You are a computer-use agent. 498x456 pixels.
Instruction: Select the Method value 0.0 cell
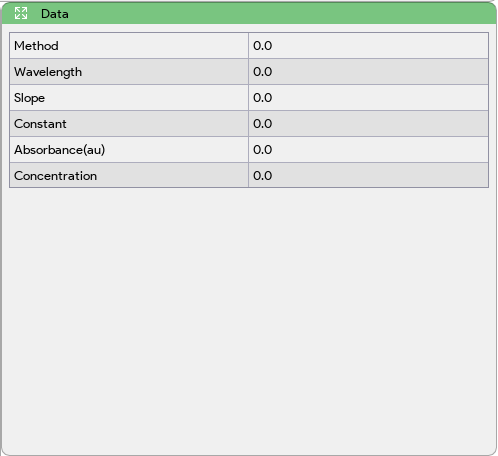[x=368, y=46]
